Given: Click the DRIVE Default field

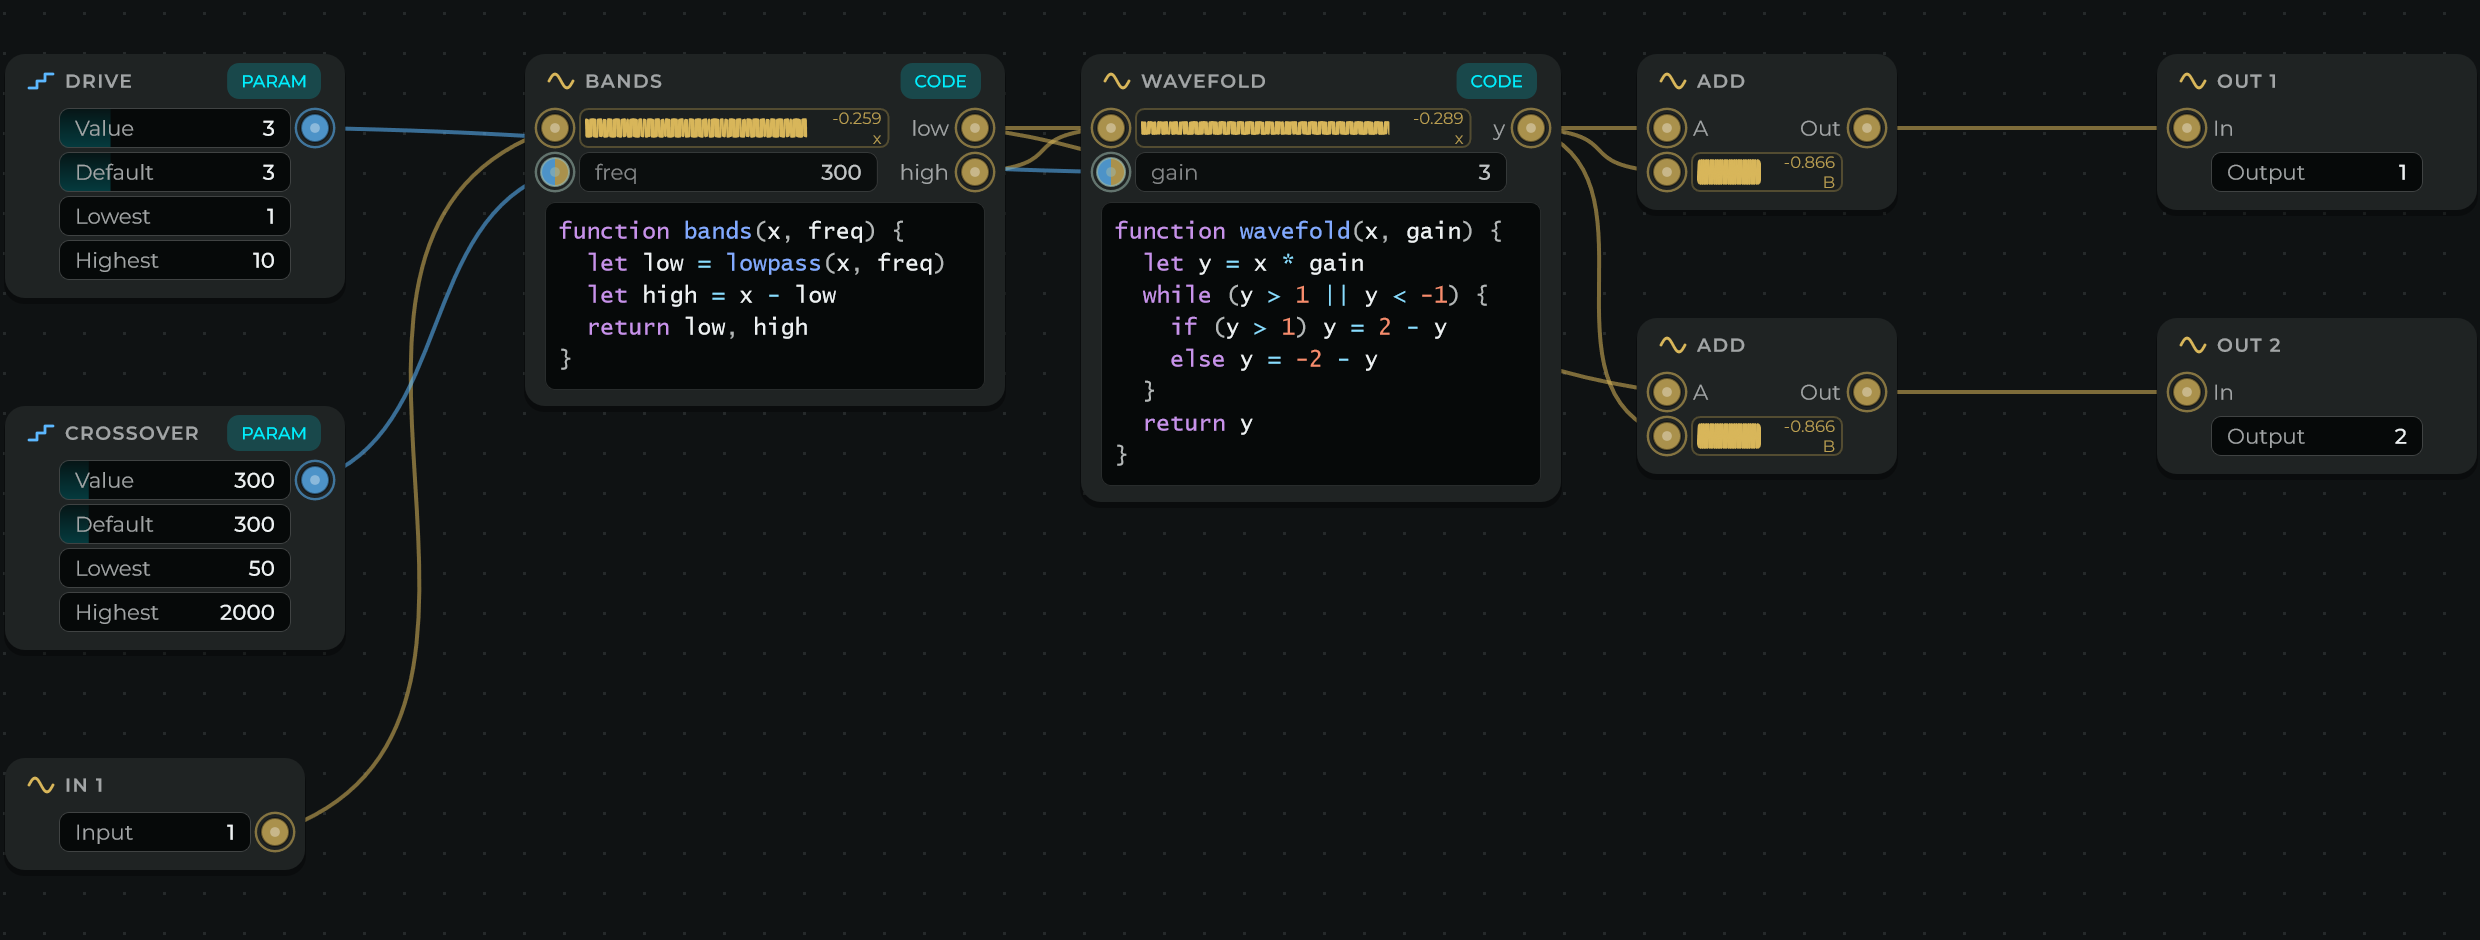Looking at the screenshot, I should tap(175, 172).
